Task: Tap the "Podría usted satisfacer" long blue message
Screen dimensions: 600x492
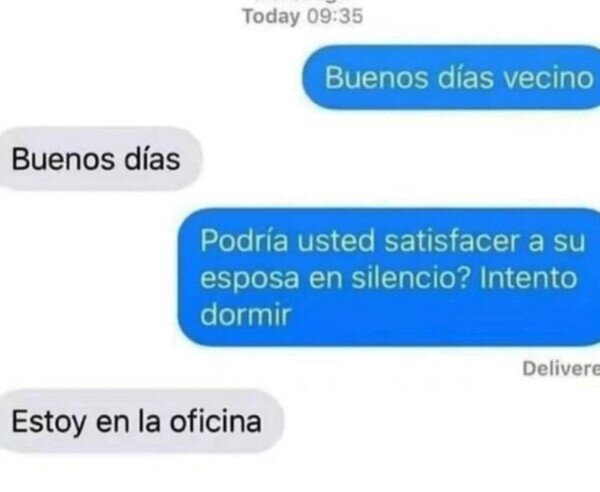Action: (x=389, y=277)
